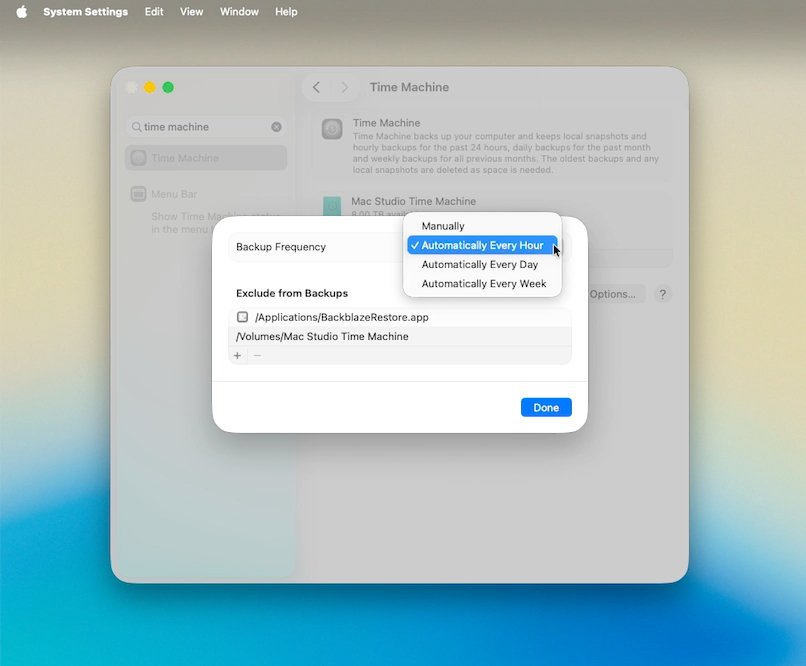
Task: Click the Time Machine pane header icon
Action: (332, 129)
